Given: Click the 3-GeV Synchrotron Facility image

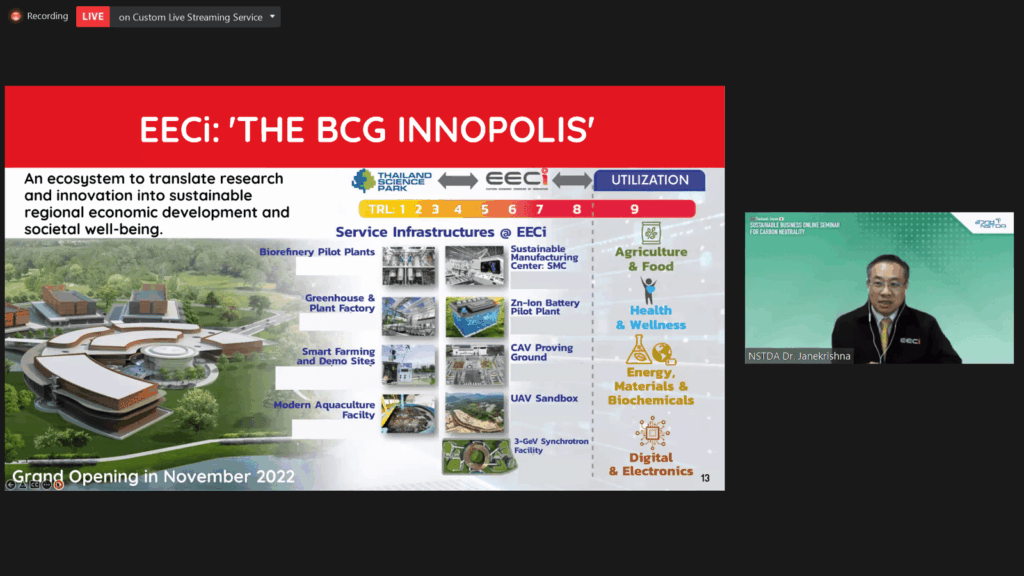Looking at the screenshot, I should [x=475, y=454].
